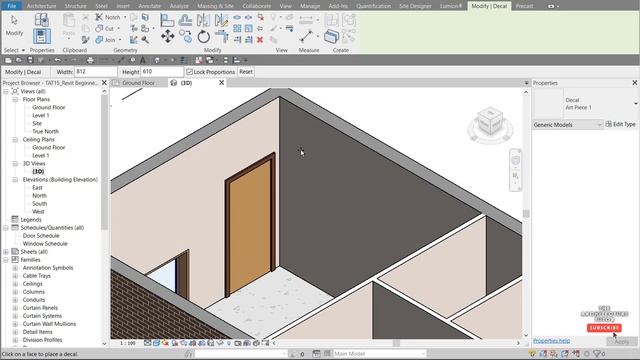The image size is (640, 360).
Task: Open the File menu tab
Action: pos(11,6)
